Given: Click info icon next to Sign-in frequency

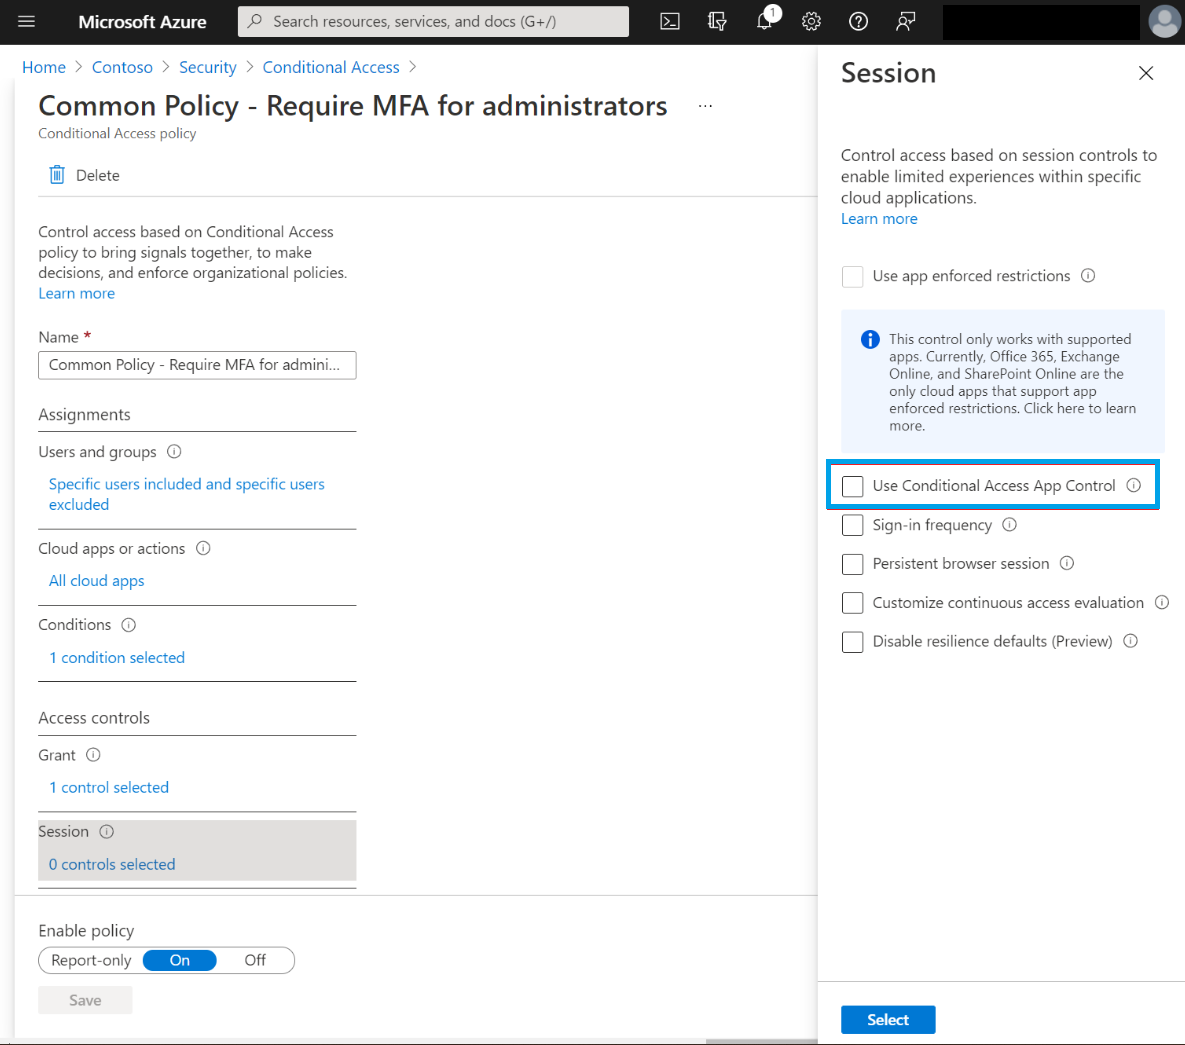Looking at the screenshot, I should [1010, 525].
